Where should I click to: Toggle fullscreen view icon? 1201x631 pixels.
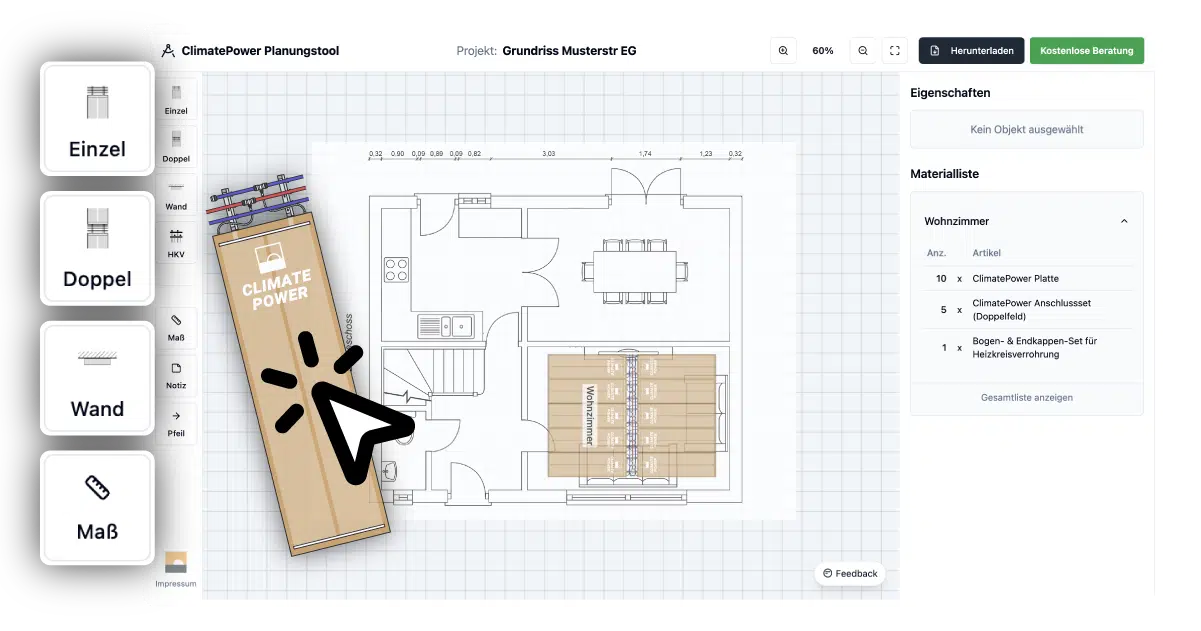(895, 51)
